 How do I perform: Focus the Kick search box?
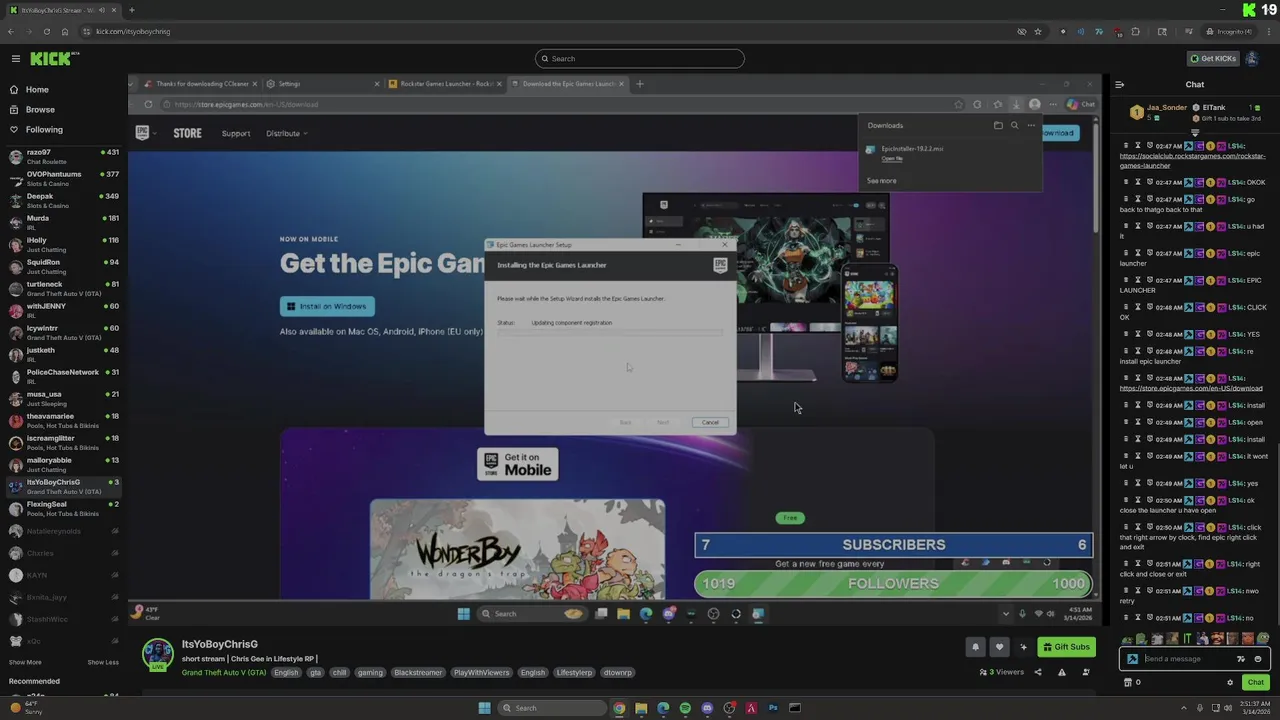pos(640,59)
